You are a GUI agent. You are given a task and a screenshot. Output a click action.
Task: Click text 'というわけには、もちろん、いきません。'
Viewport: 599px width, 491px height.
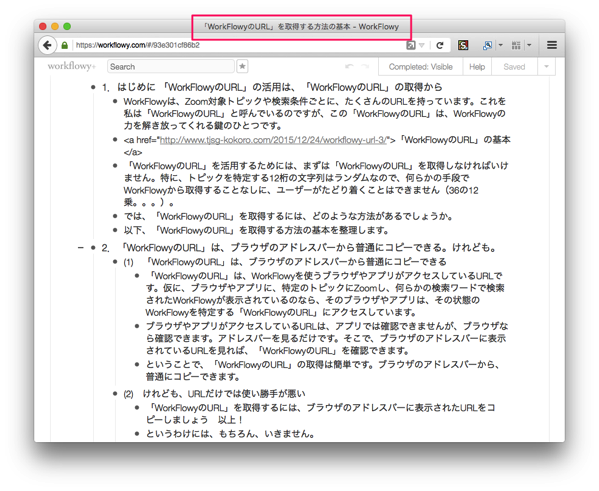[x=230, y=434]
